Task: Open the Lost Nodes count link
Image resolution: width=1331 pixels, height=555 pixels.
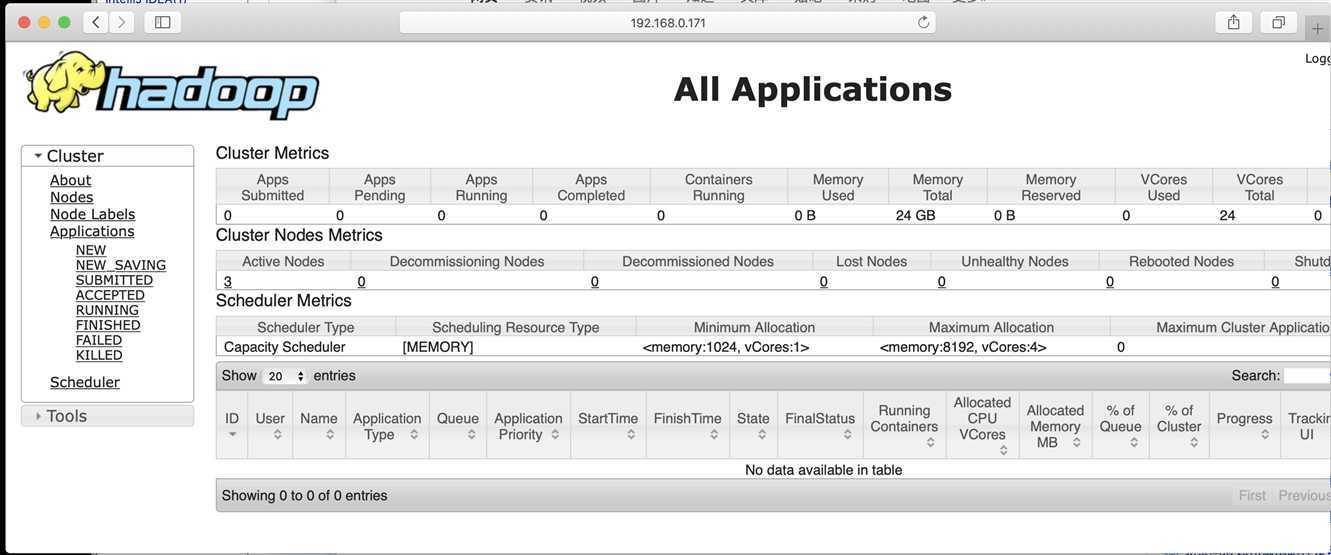Action: [x=824, y=282]
